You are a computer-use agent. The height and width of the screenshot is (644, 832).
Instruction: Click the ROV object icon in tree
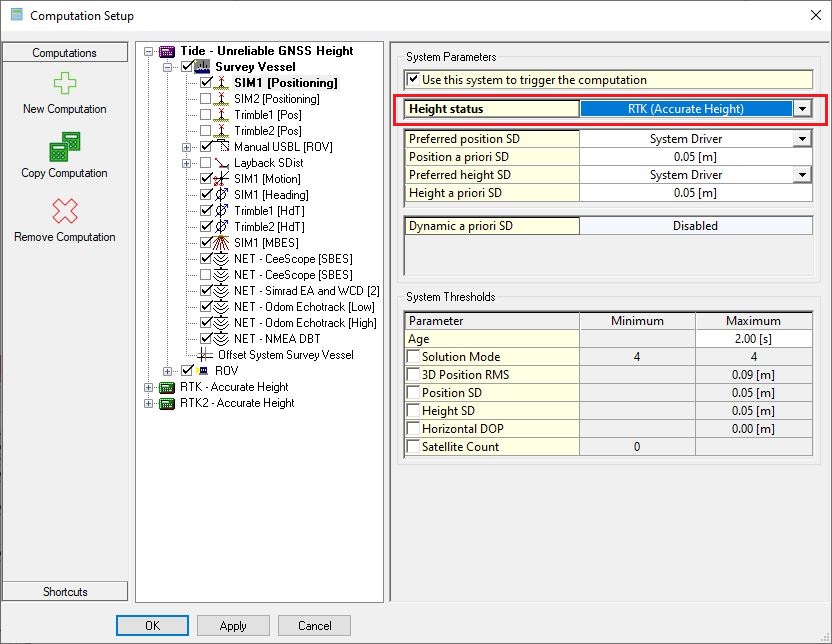(203, 371)
